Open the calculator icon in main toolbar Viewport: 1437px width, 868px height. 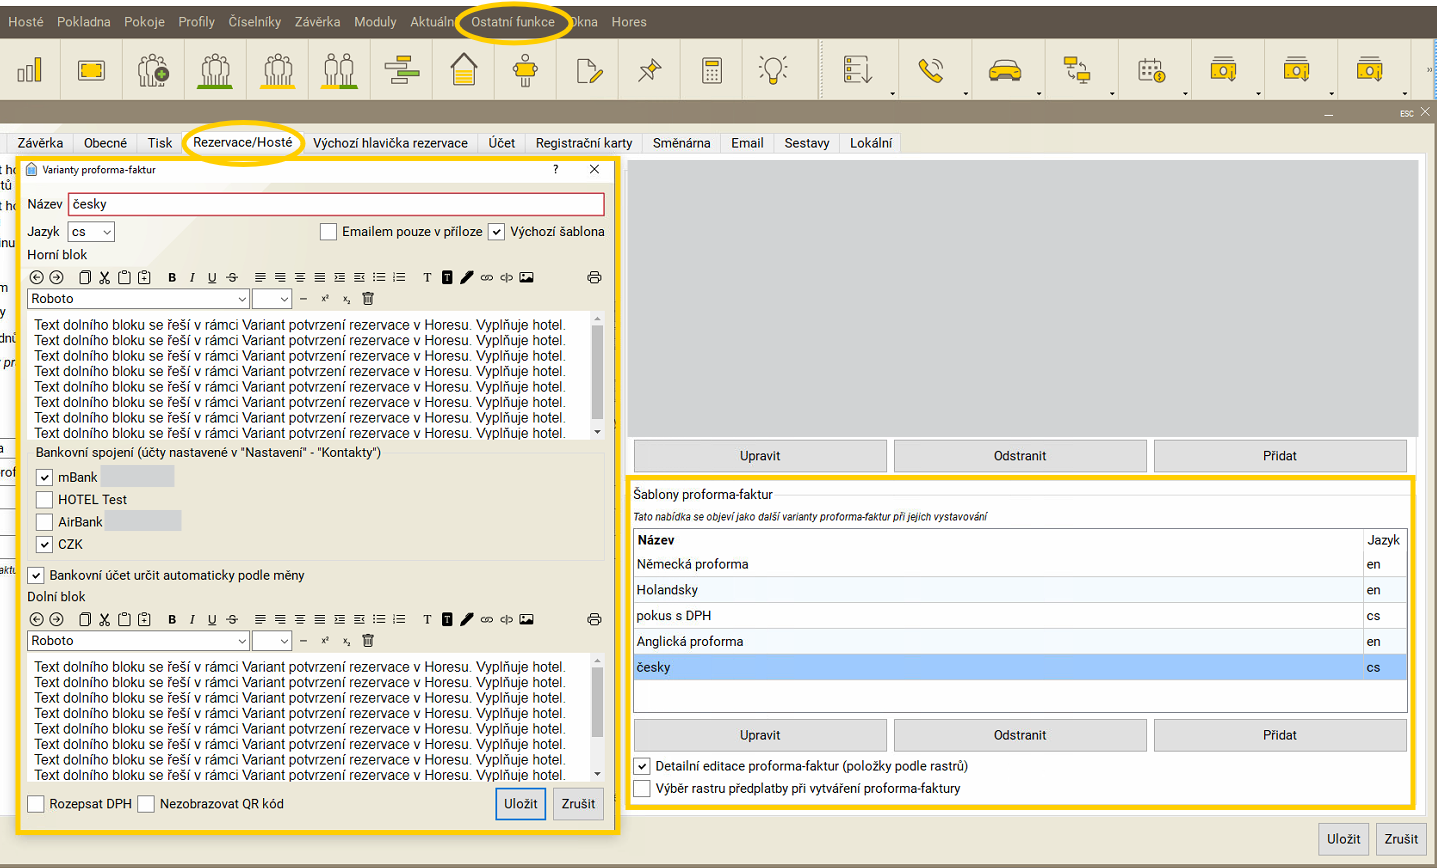(x=712, y=70)
